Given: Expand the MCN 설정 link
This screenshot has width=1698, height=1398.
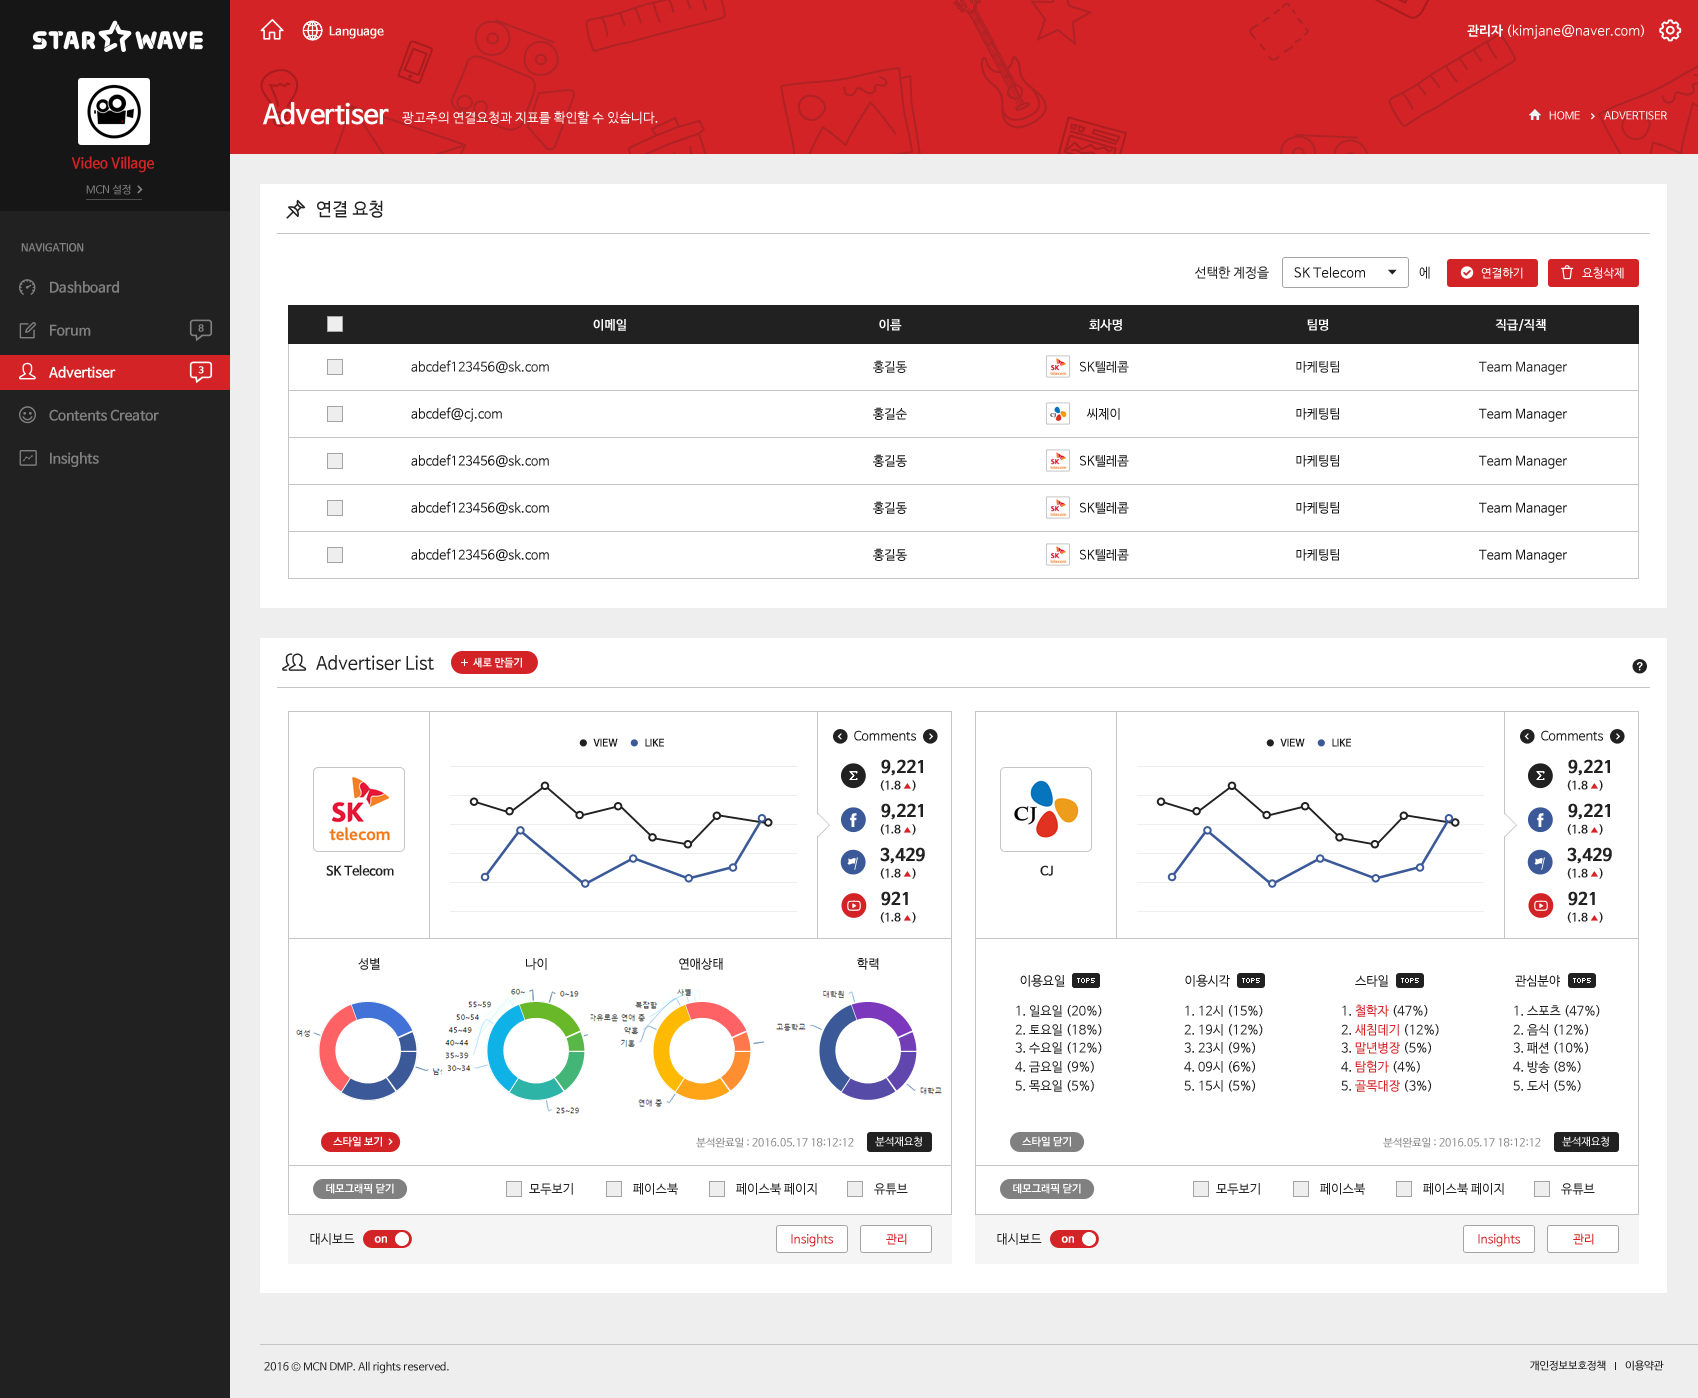Looking at the screenshot, I should (x=113, y=190).
